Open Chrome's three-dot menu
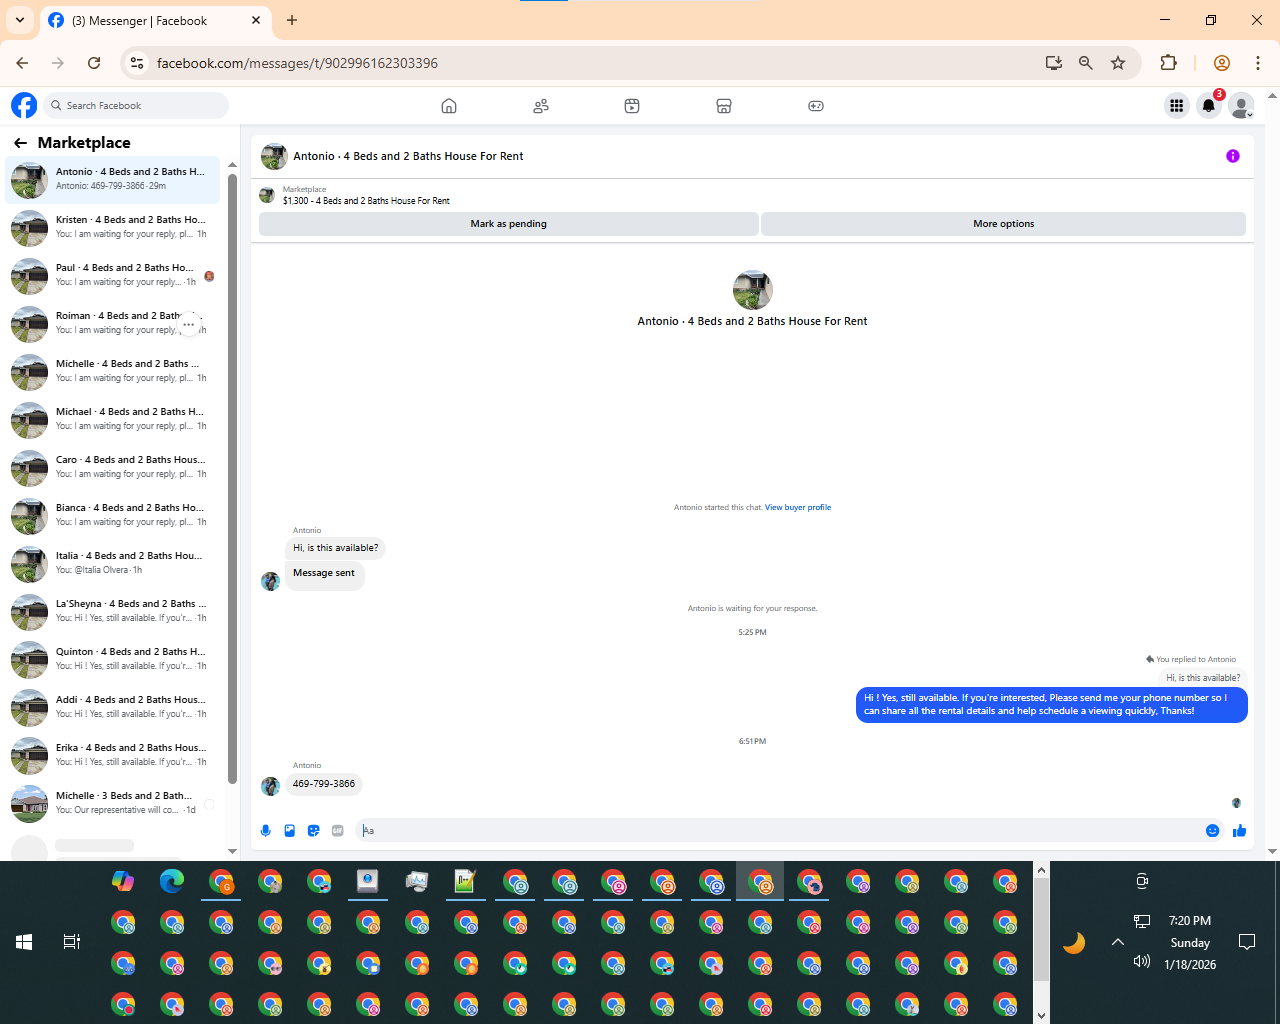 pyautogui.click(x=1258, y=63)
